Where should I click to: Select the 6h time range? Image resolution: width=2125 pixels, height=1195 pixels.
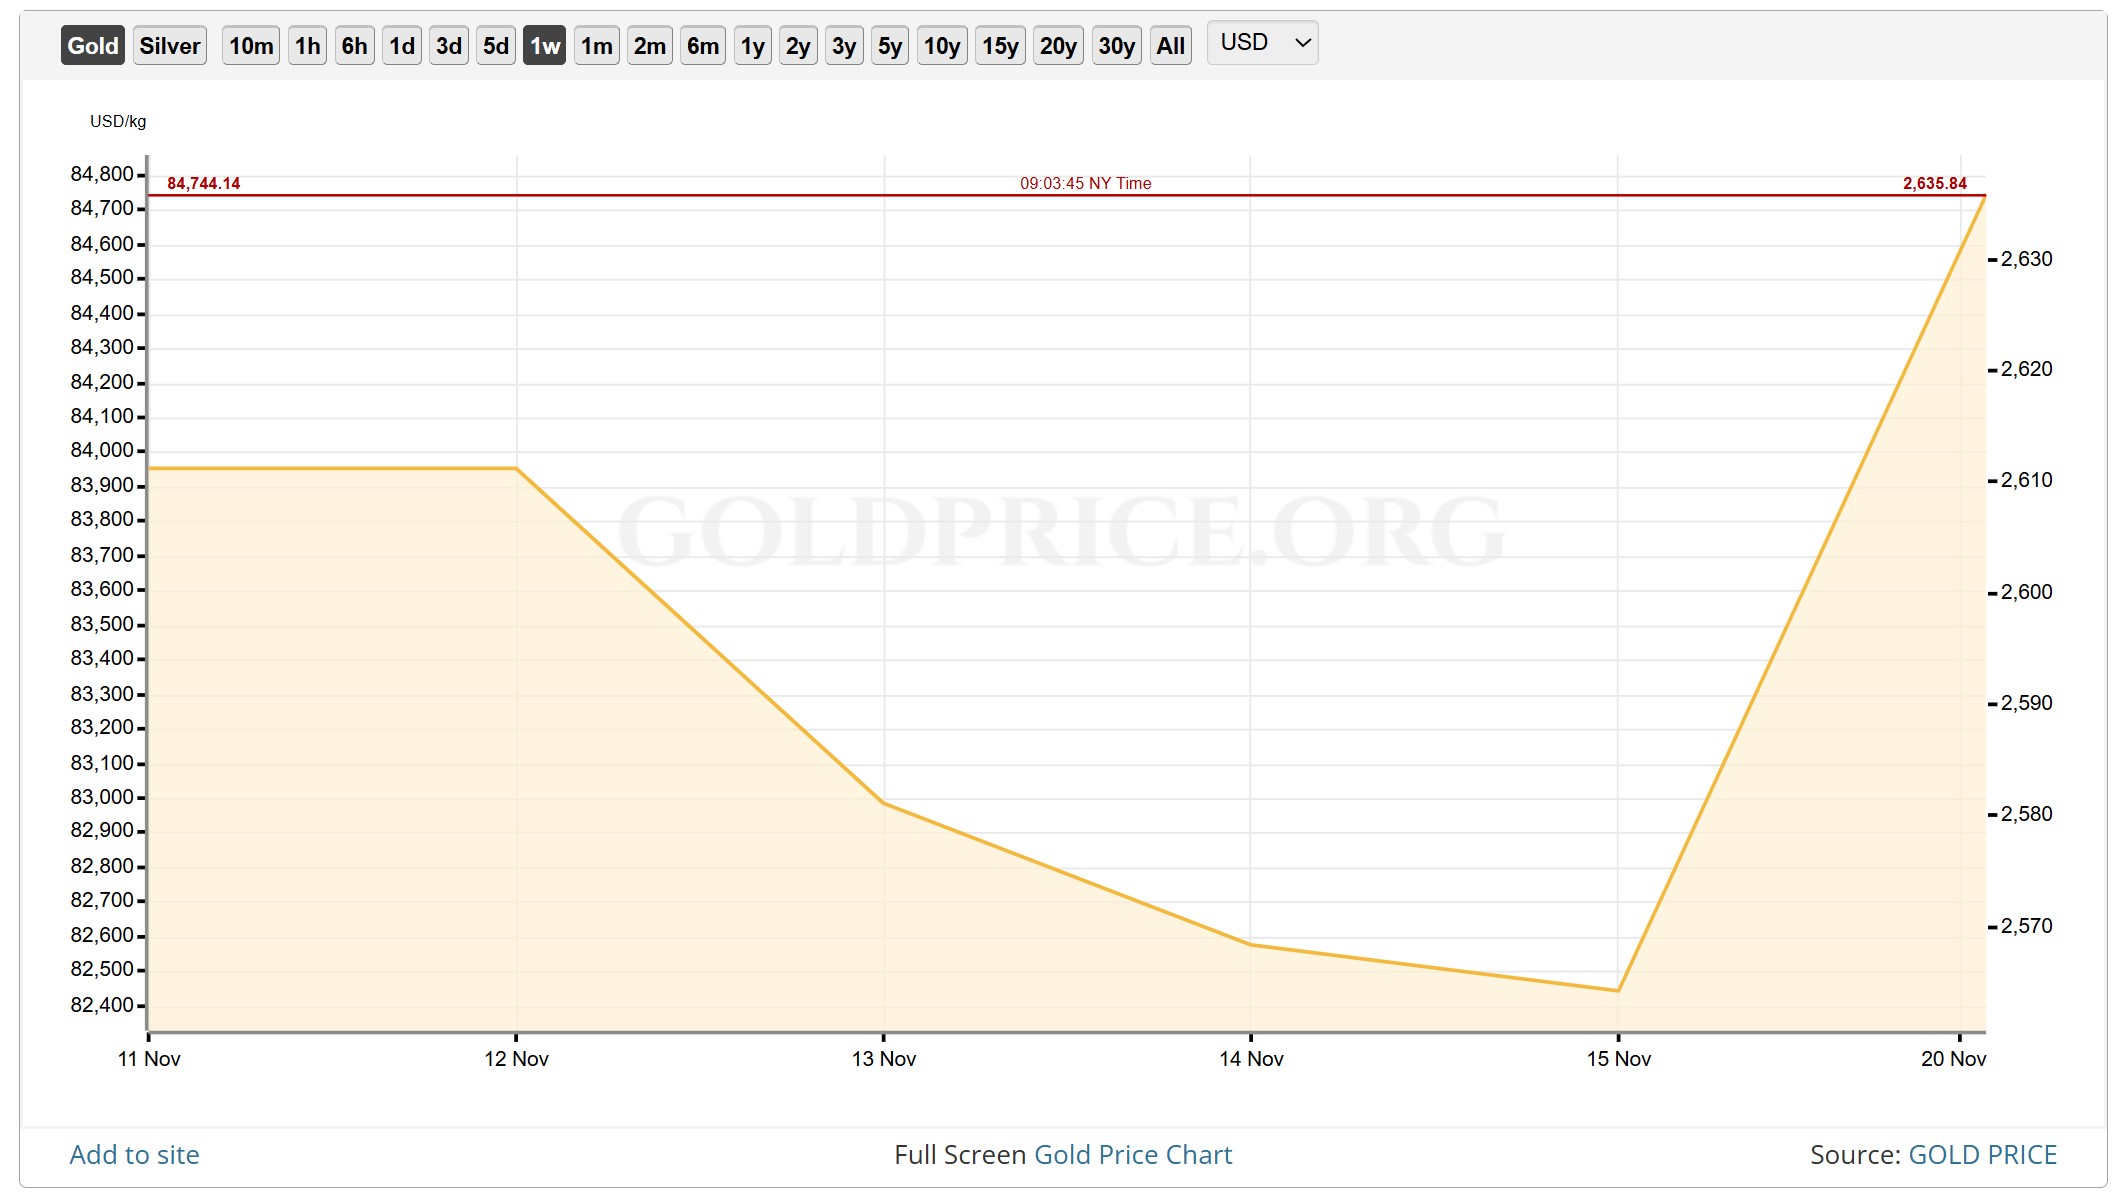[x=355, y=46]
